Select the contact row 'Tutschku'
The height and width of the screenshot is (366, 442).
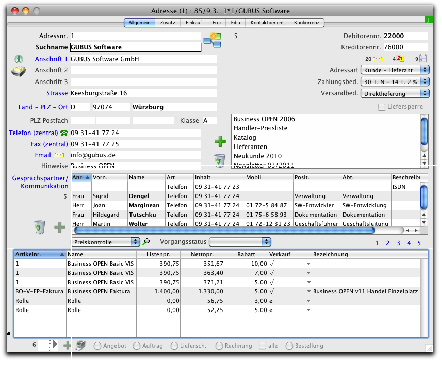pyautogui.click(x=246, y=215)
